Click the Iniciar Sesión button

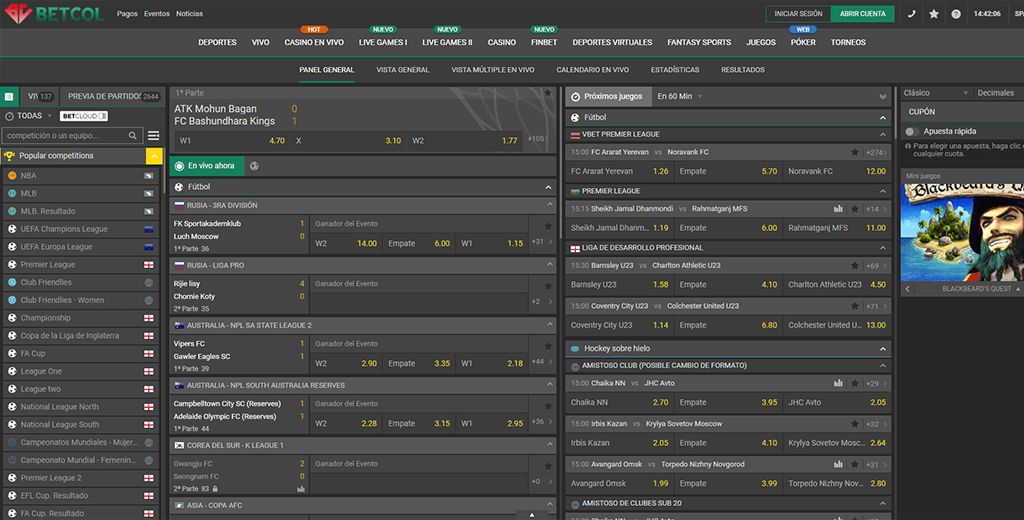coord(798,14)
